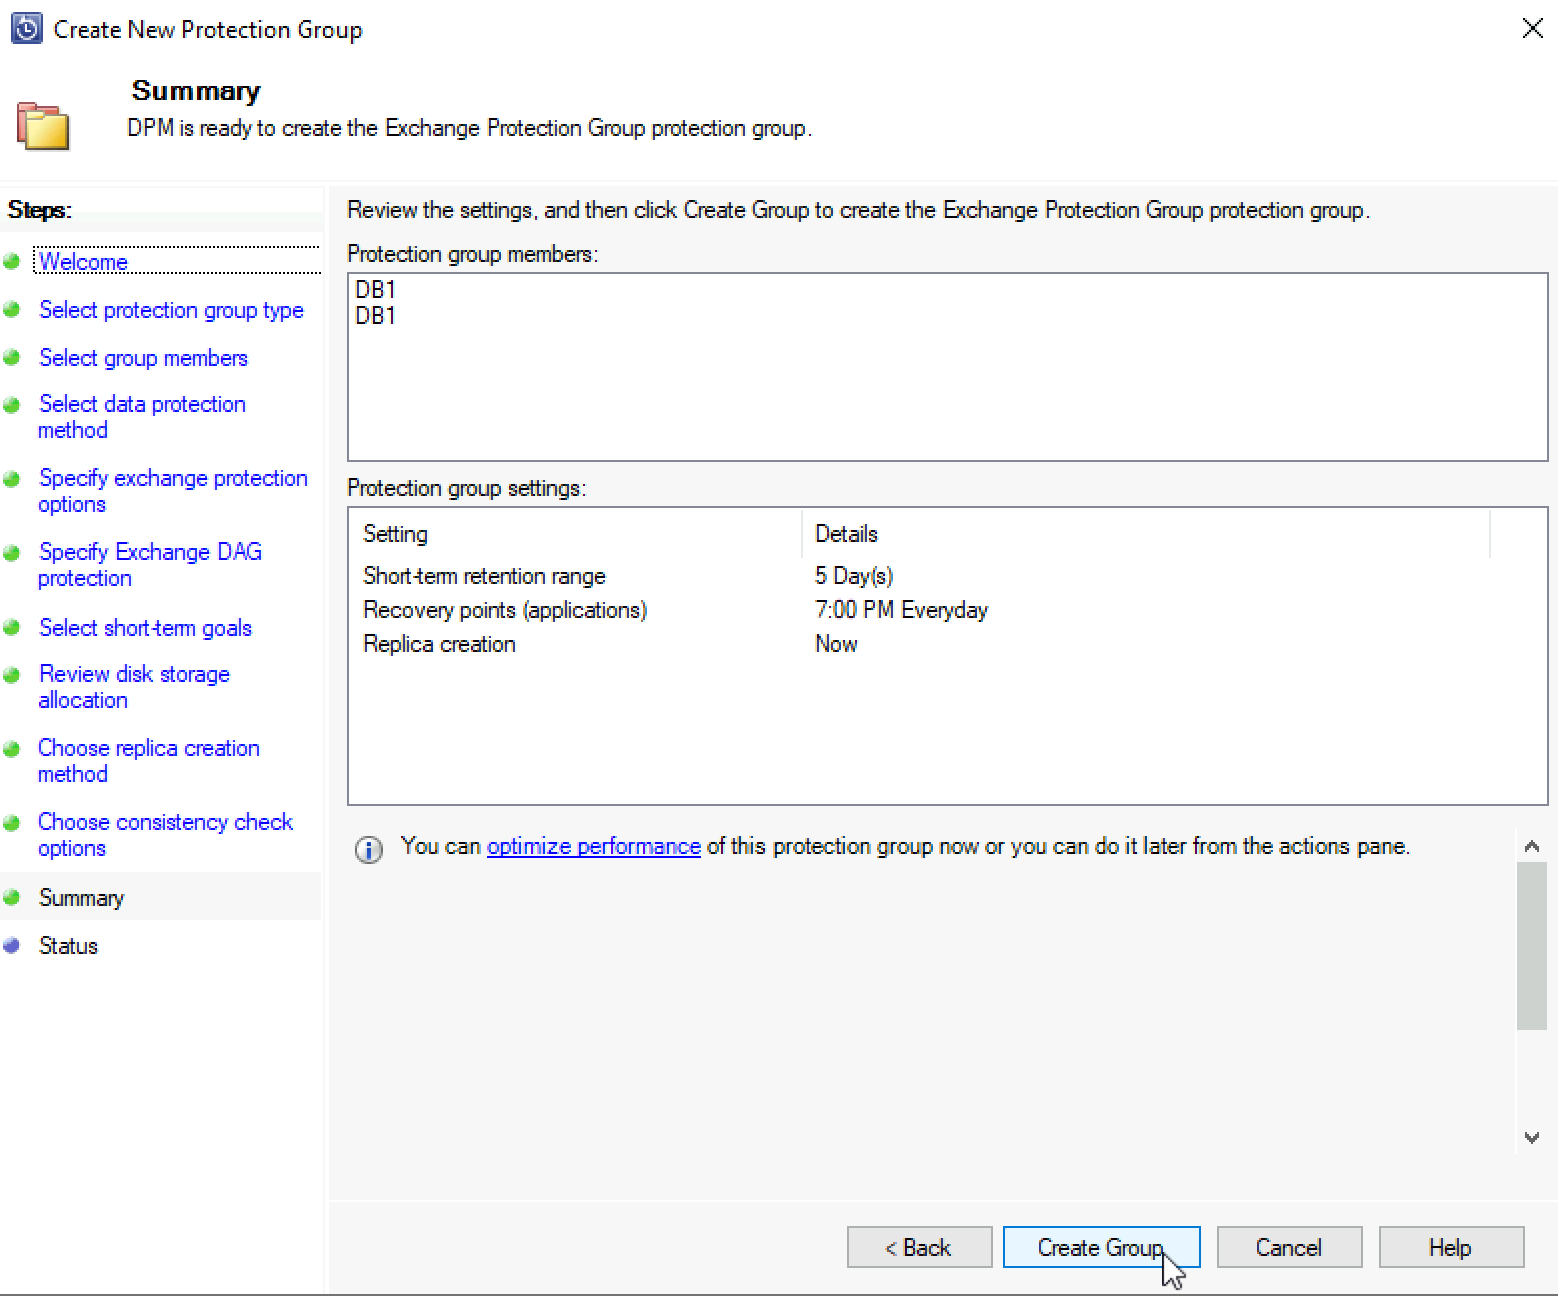
Task: Open the Select group members step
Action: coord(143,358)
